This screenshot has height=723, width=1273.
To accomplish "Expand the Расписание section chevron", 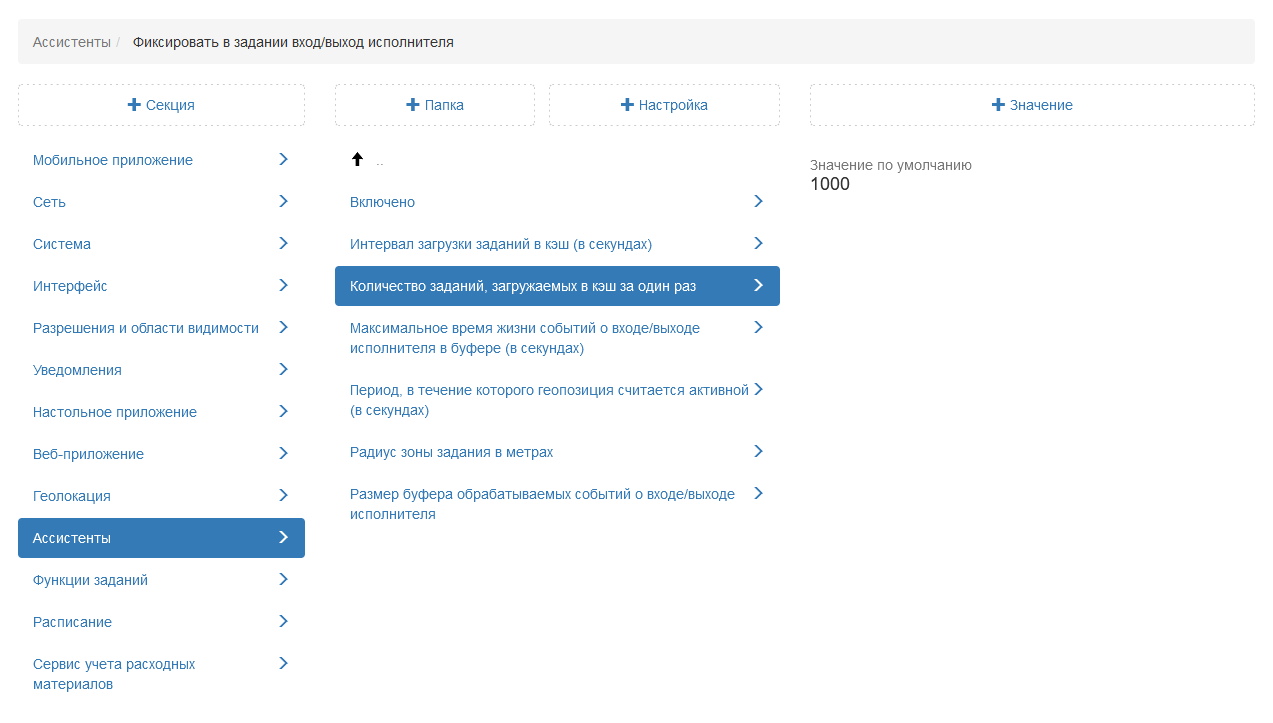I will tap(283, 621).
